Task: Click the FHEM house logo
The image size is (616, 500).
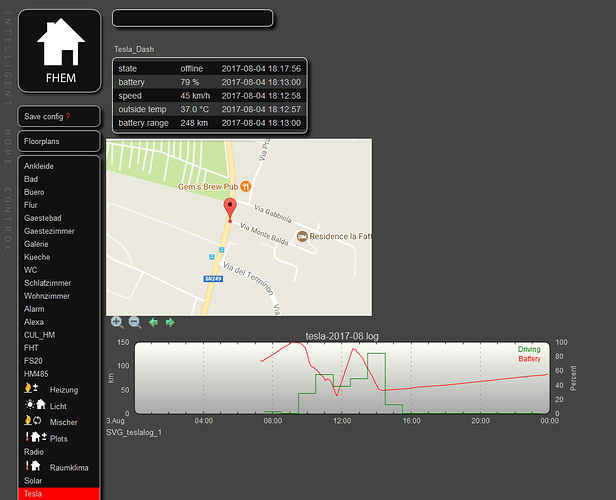Action: pos(60,51)
